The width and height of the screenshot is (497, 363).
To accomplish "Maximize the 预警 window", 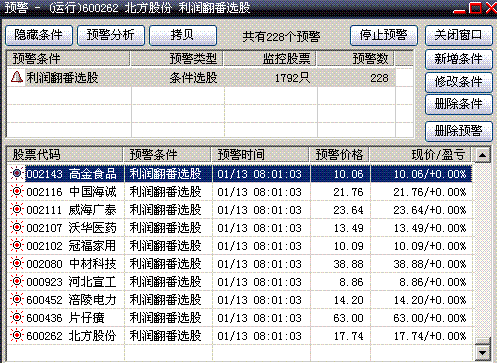I will (475, 8).
